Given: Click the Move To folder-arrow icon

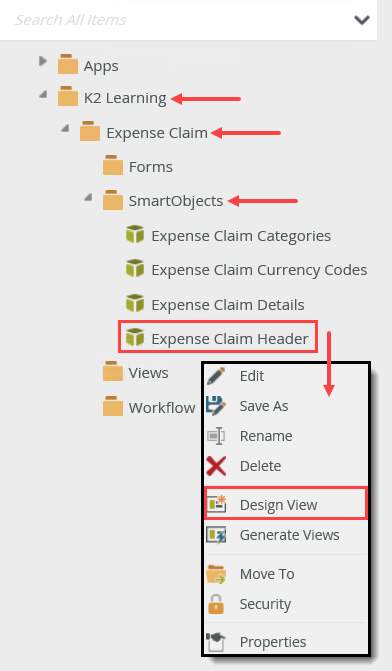Looking at the screenshot, I should (x=216, y=574).
